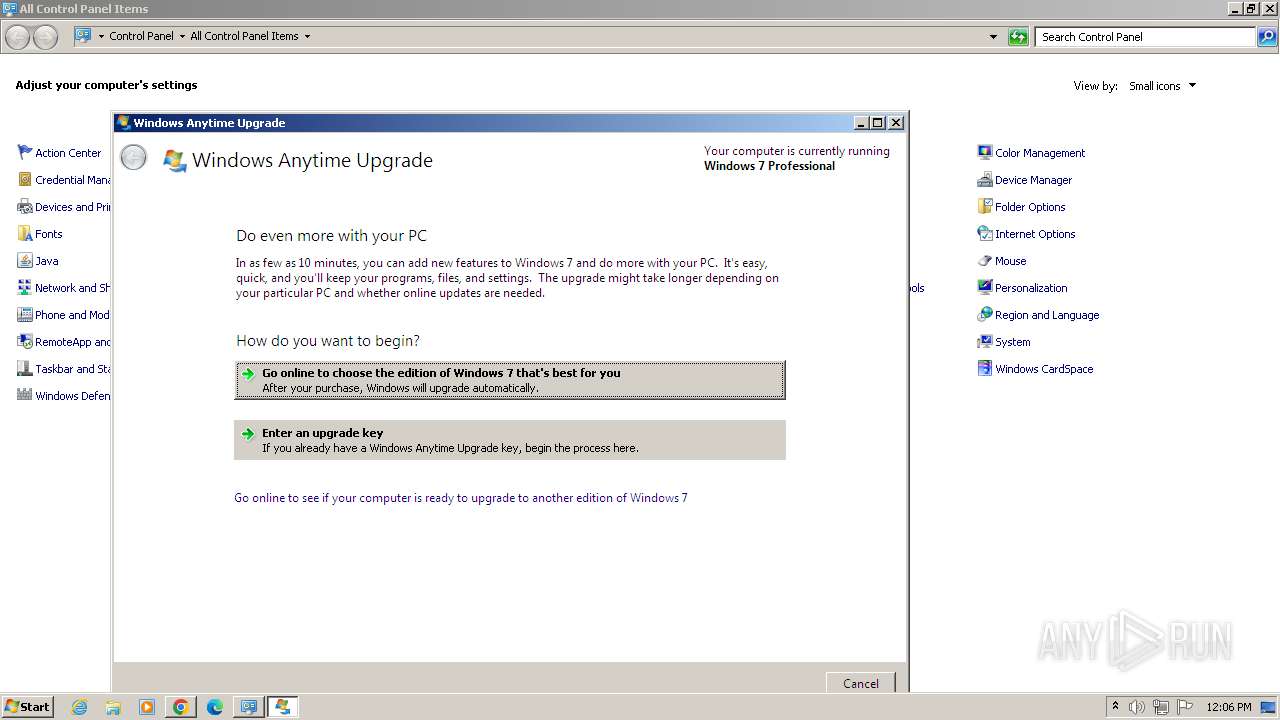Viewport: 1280px width, 720px height.
Task: Click the search magnifier icon
Action: (1267, 37)
